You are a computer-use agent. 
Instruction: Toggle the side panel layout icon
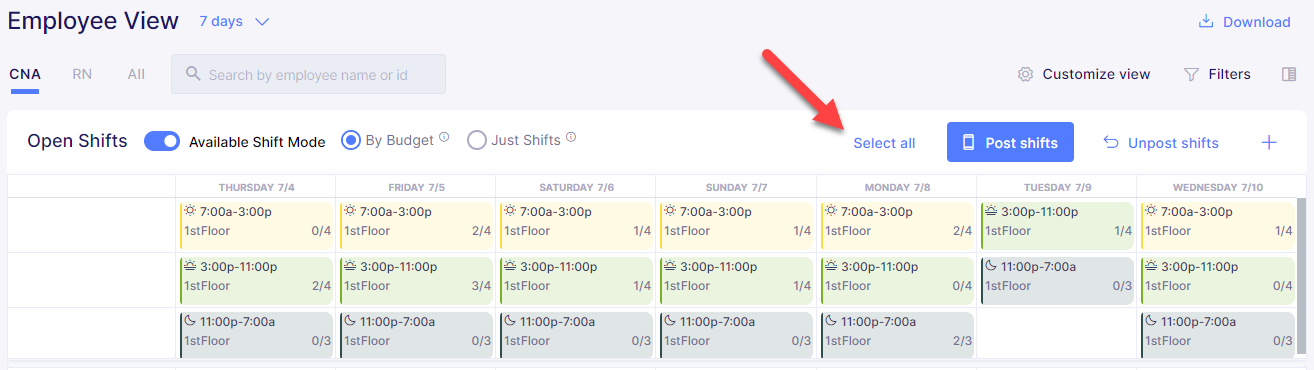click(1289, 74)
